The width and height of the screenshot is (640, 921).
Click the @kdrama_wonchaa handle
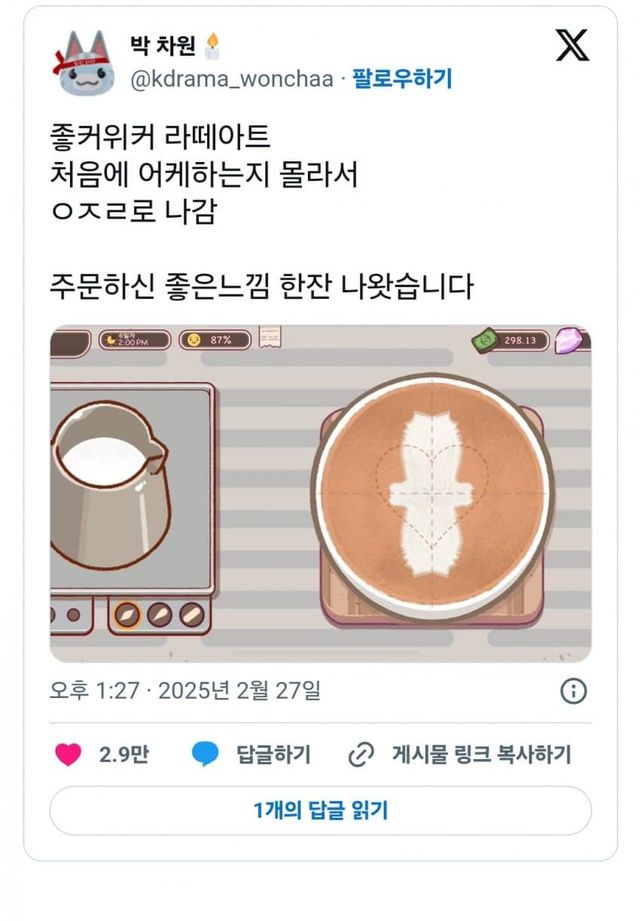pos(232,79)
